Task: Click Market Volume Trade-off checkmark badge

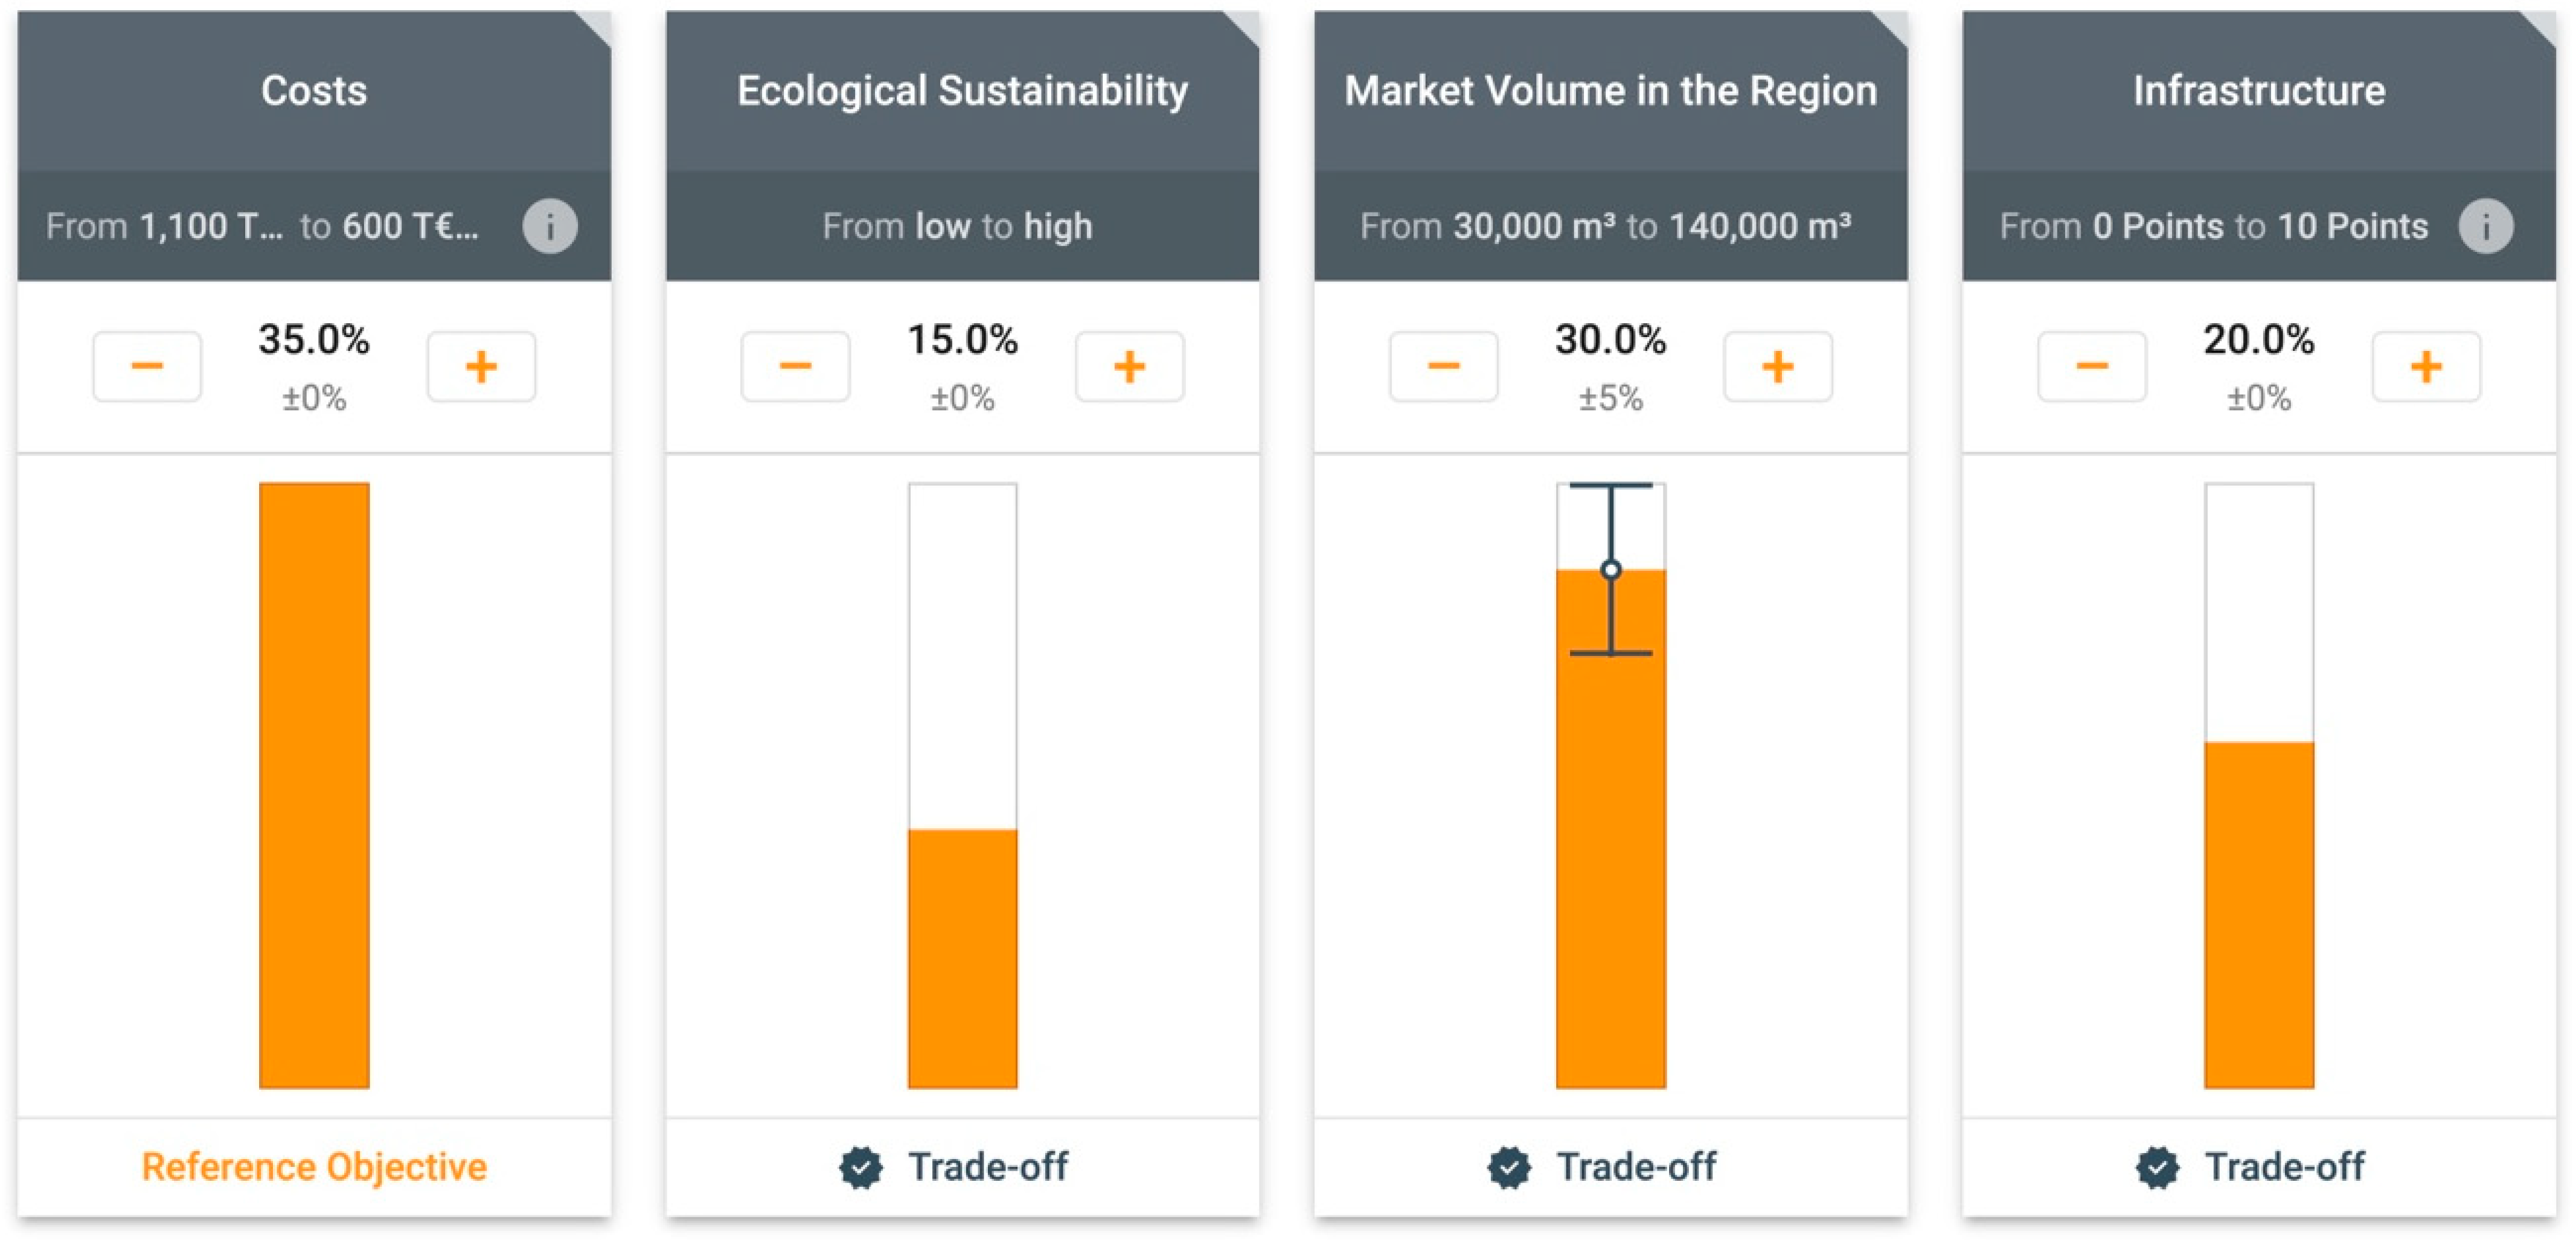Action: point(1509,1167)
